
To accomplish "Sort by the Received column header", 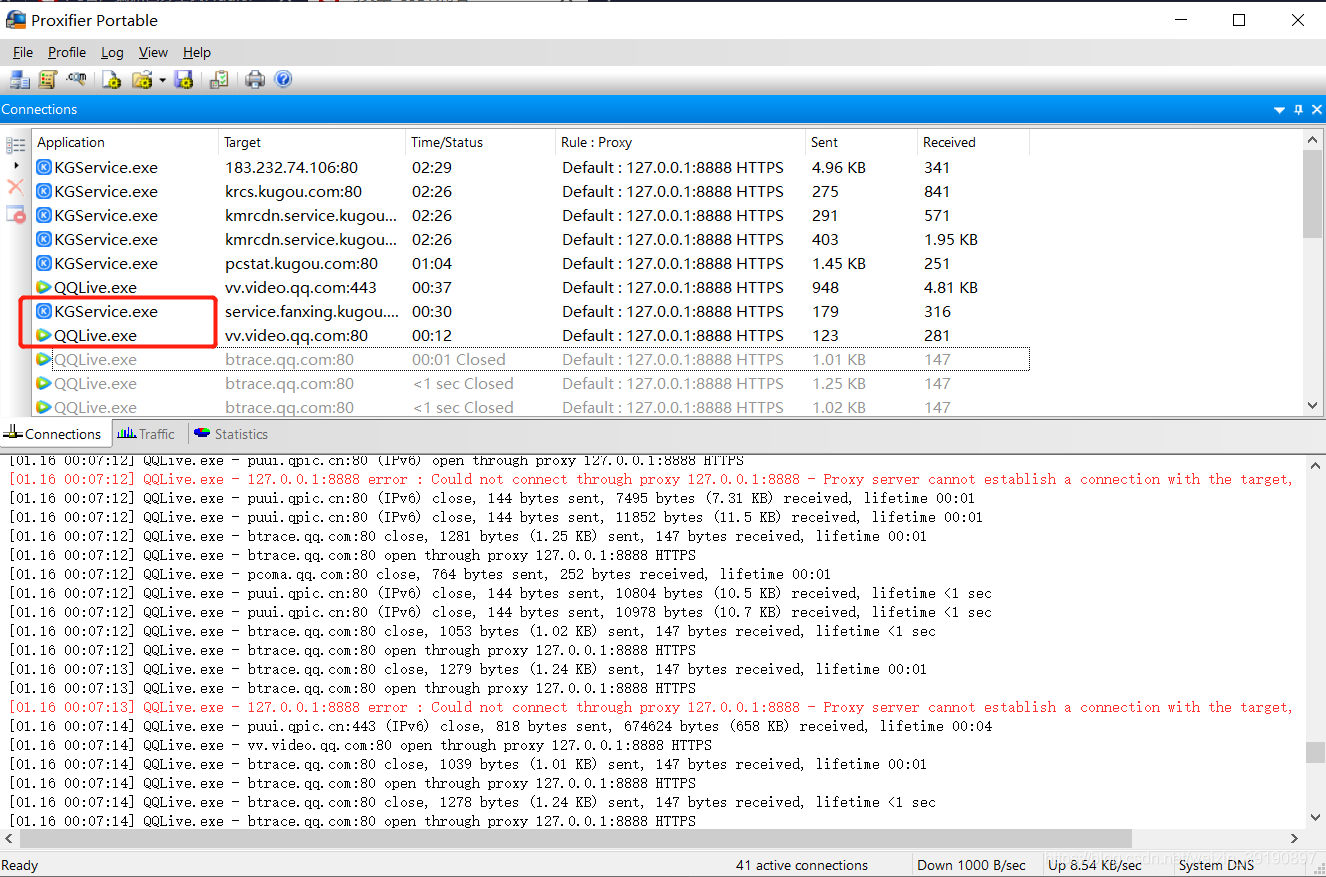I will click(973, 142).
